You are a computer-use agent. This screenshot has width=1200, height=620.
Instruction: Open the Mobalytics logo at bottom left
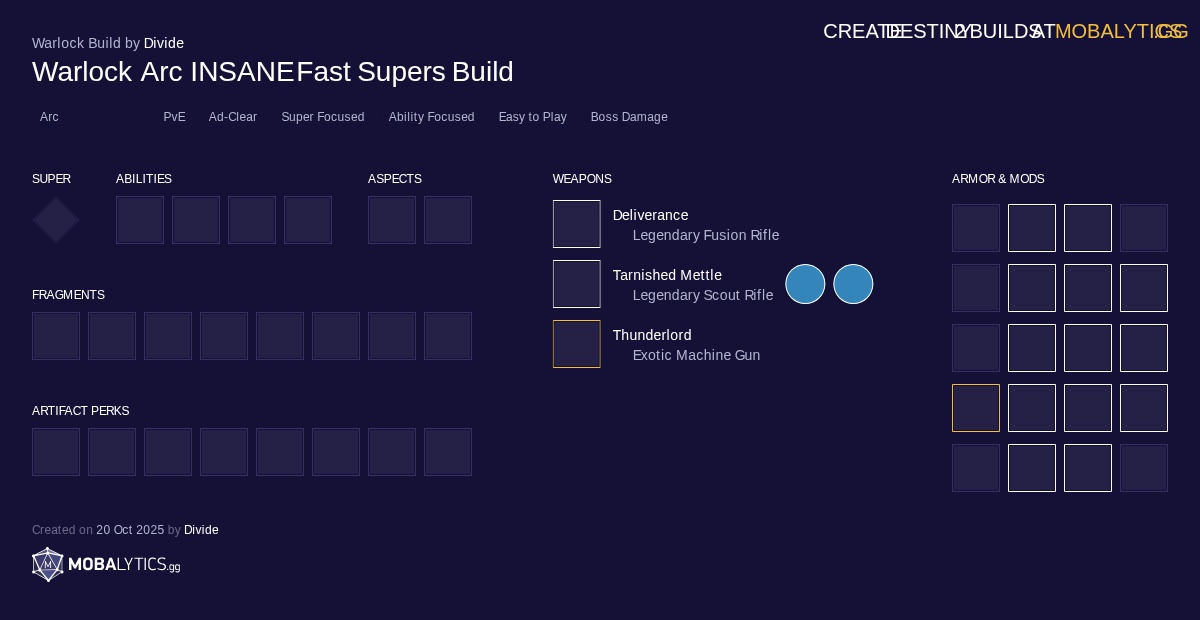click(106, 565)
